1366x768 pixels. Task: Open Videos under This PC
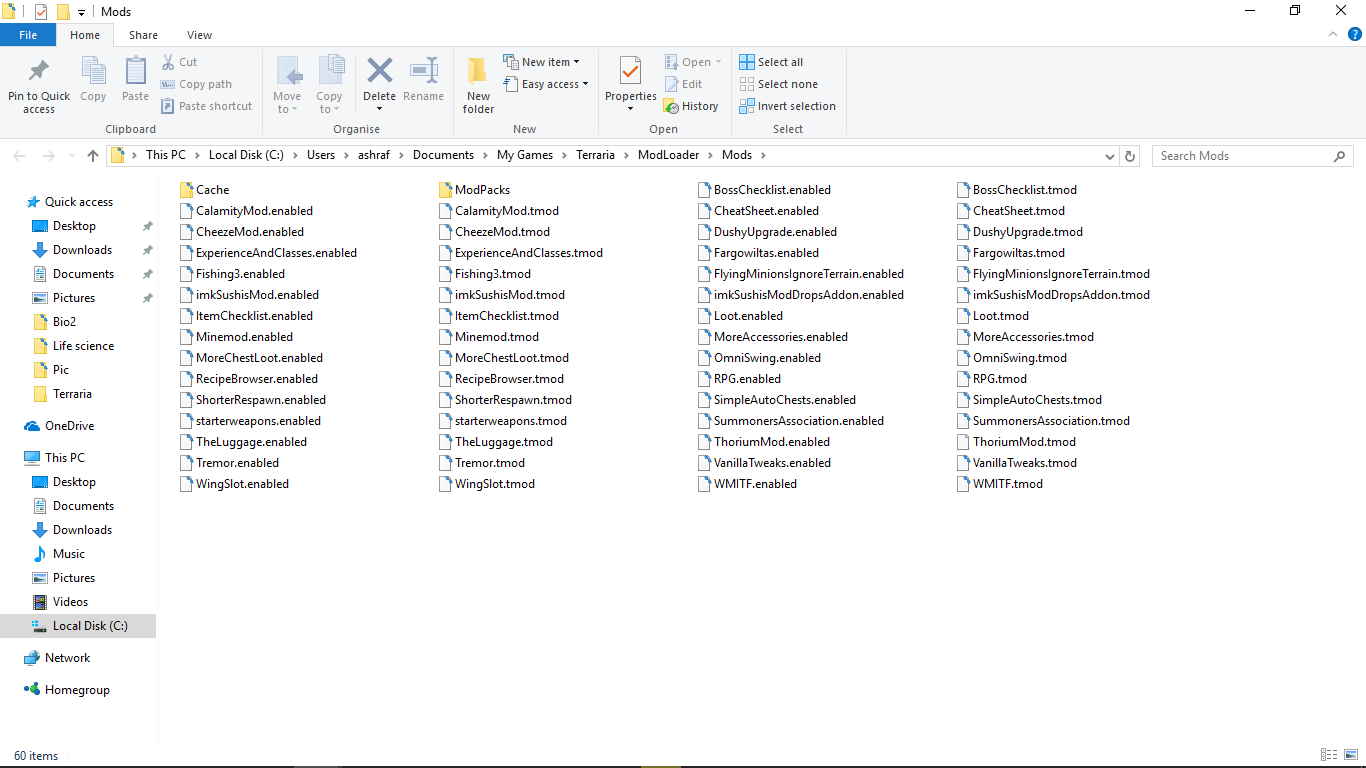[x=70, y=602]
